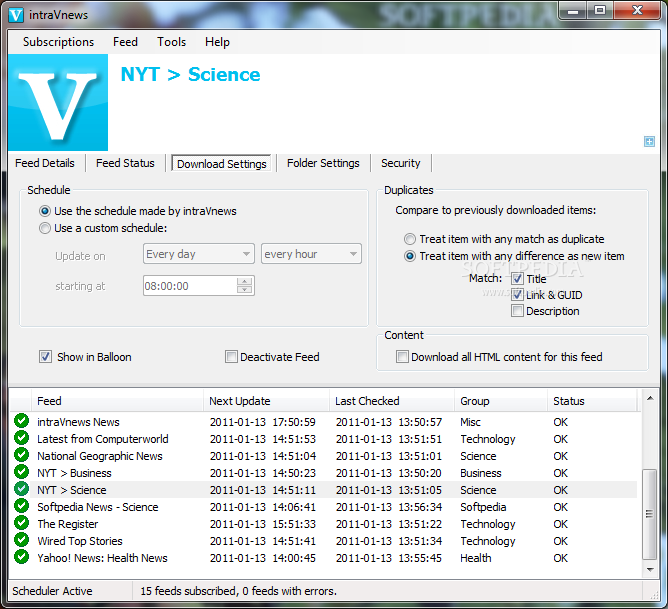This screenshot has height=609, width=668.
Task: Open the Feed menu
Action: [x=125, y=42]
